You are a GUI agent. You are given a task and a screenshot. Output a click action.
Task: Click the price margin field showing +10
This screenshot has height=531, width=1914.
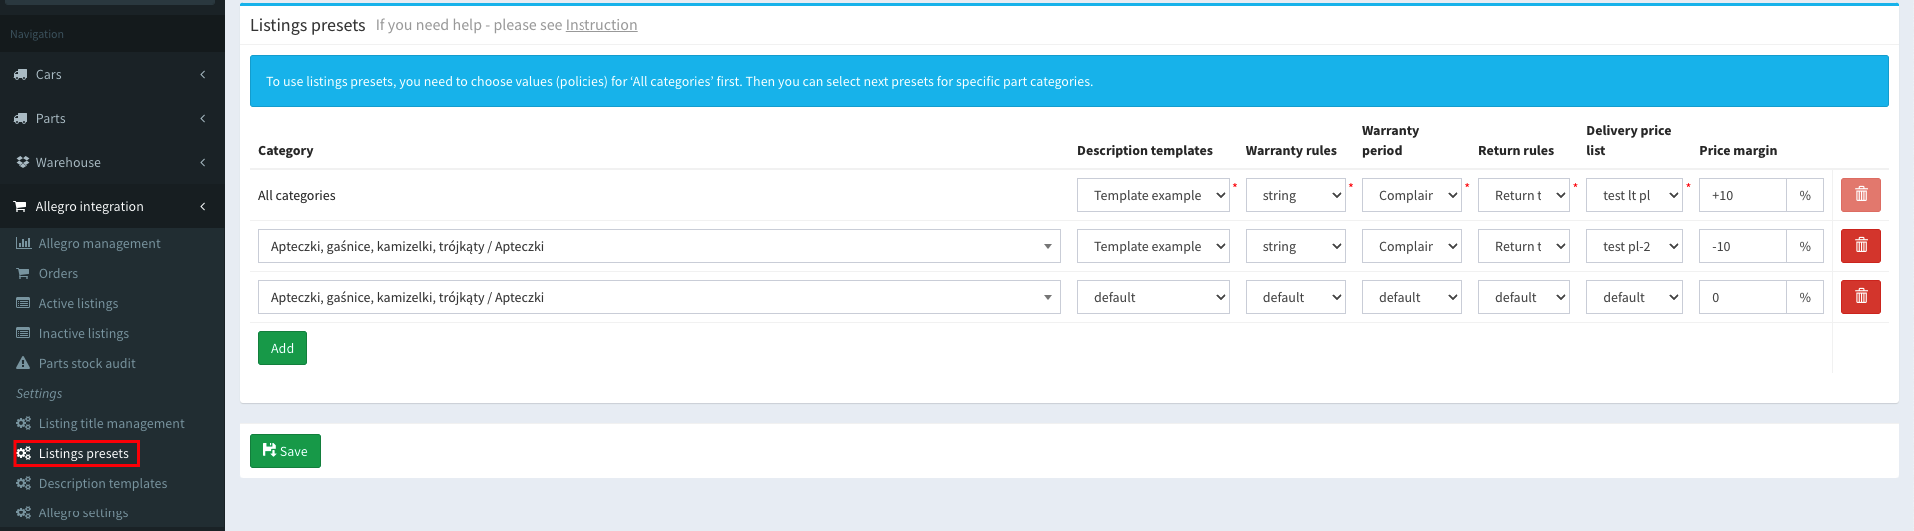pos(1742,195)
